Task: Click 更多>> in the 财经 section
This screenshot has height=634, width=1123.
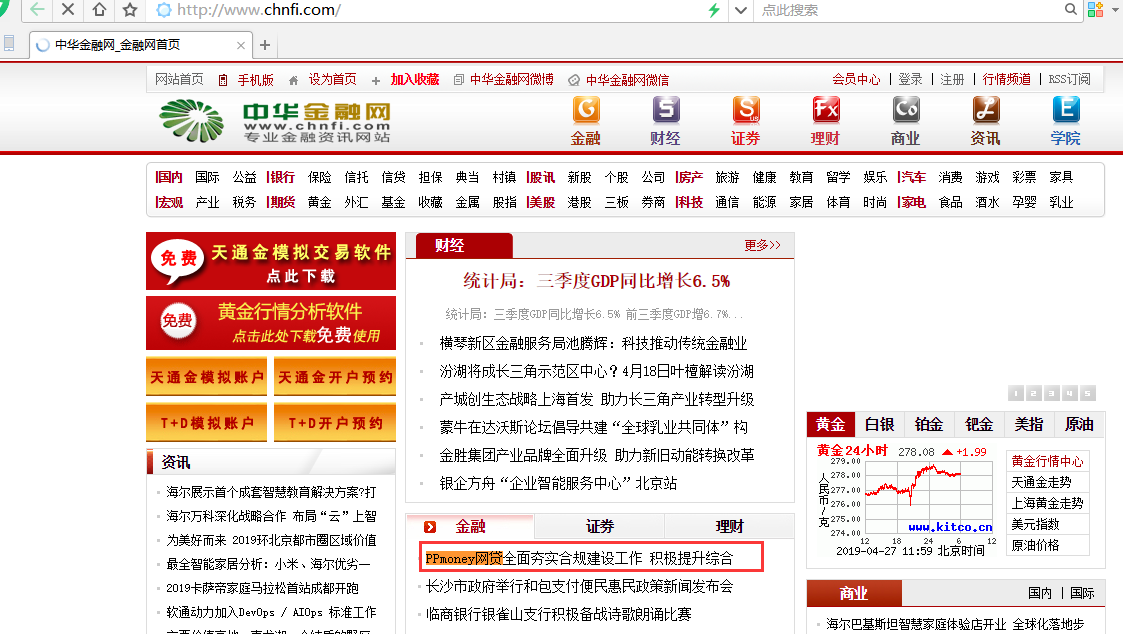Action: (x=762, y=246)
